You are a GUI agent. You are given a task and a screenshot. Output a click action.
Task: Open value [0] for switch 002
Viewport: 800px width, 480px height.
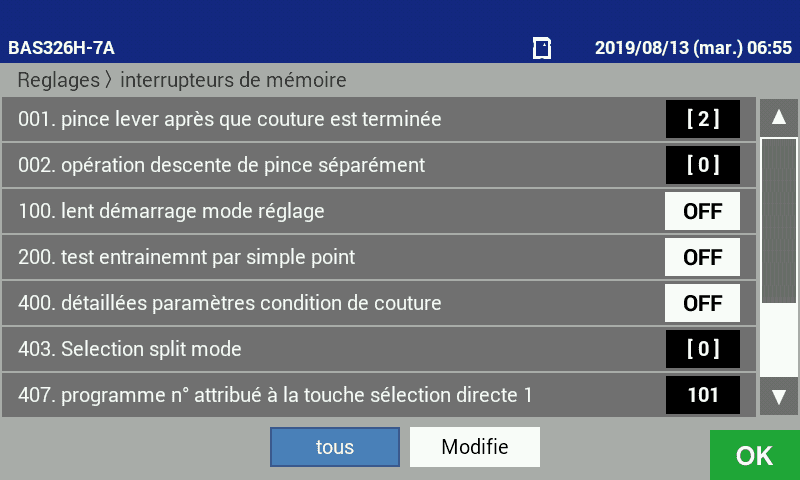(702, 165)
